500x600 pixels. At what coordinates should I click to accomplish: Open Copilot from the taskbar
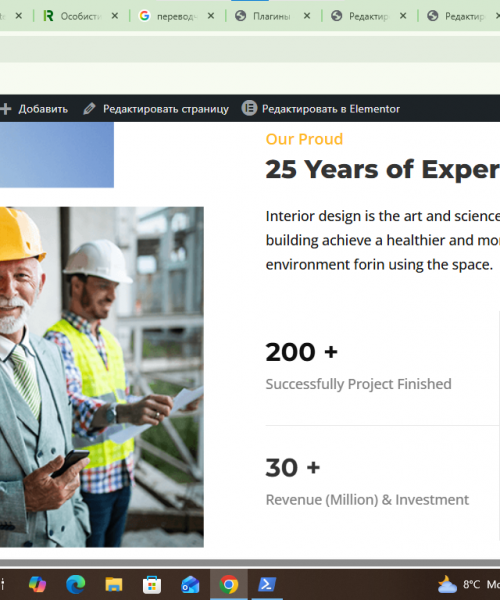tap(37, 584)
